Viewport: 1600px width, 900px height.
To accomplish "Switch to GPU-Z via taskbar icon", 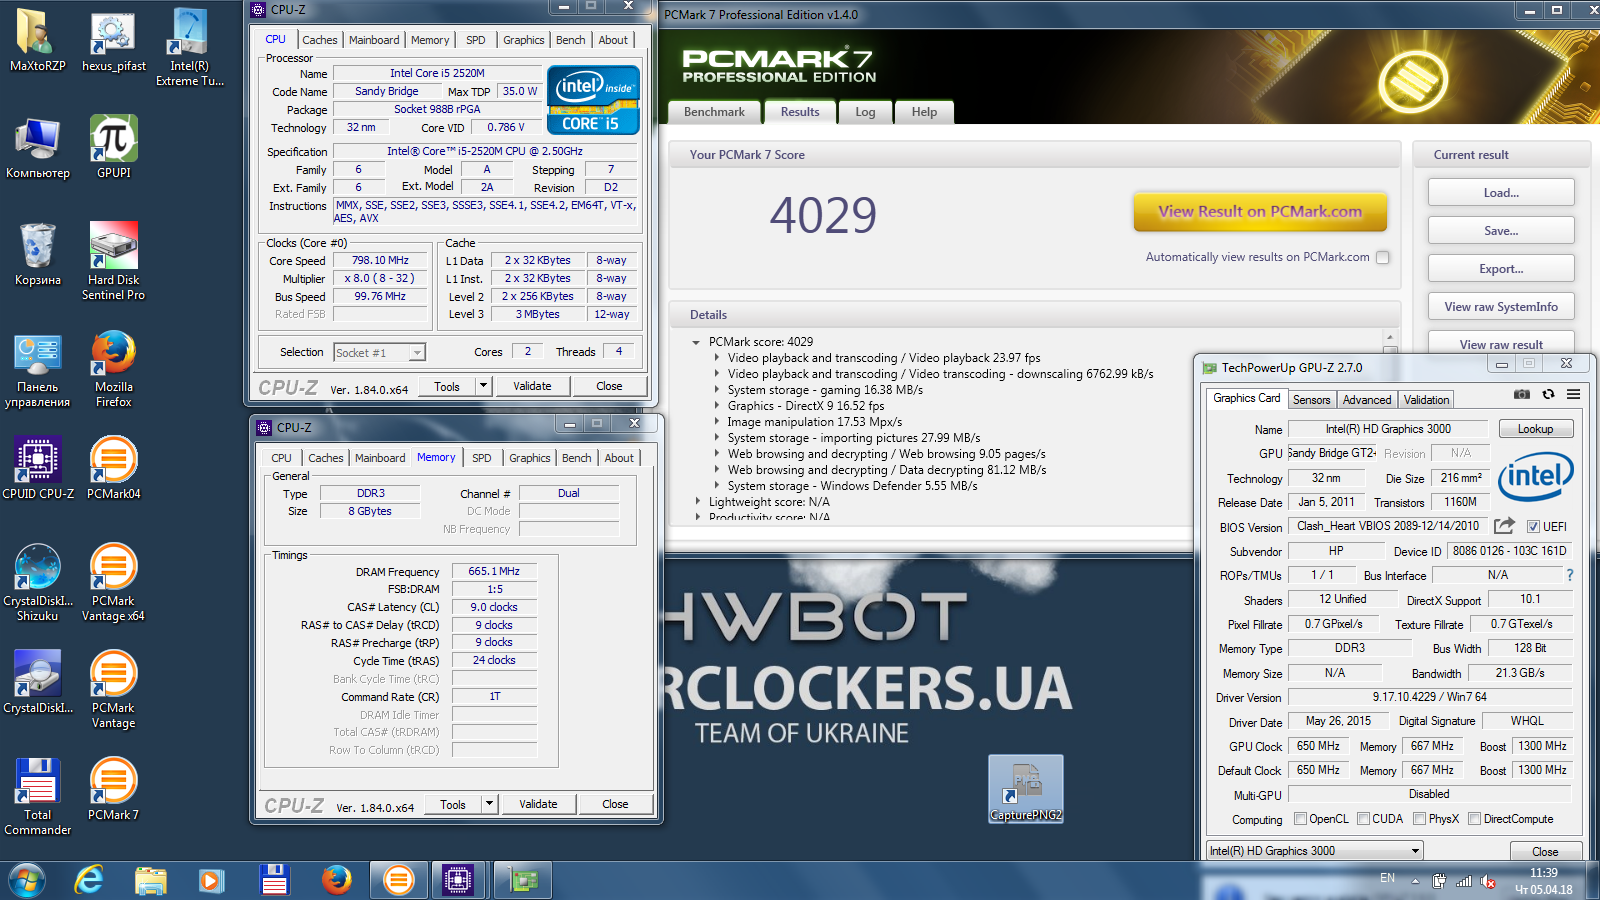I will pyautogui.click(x=522, y=880).
